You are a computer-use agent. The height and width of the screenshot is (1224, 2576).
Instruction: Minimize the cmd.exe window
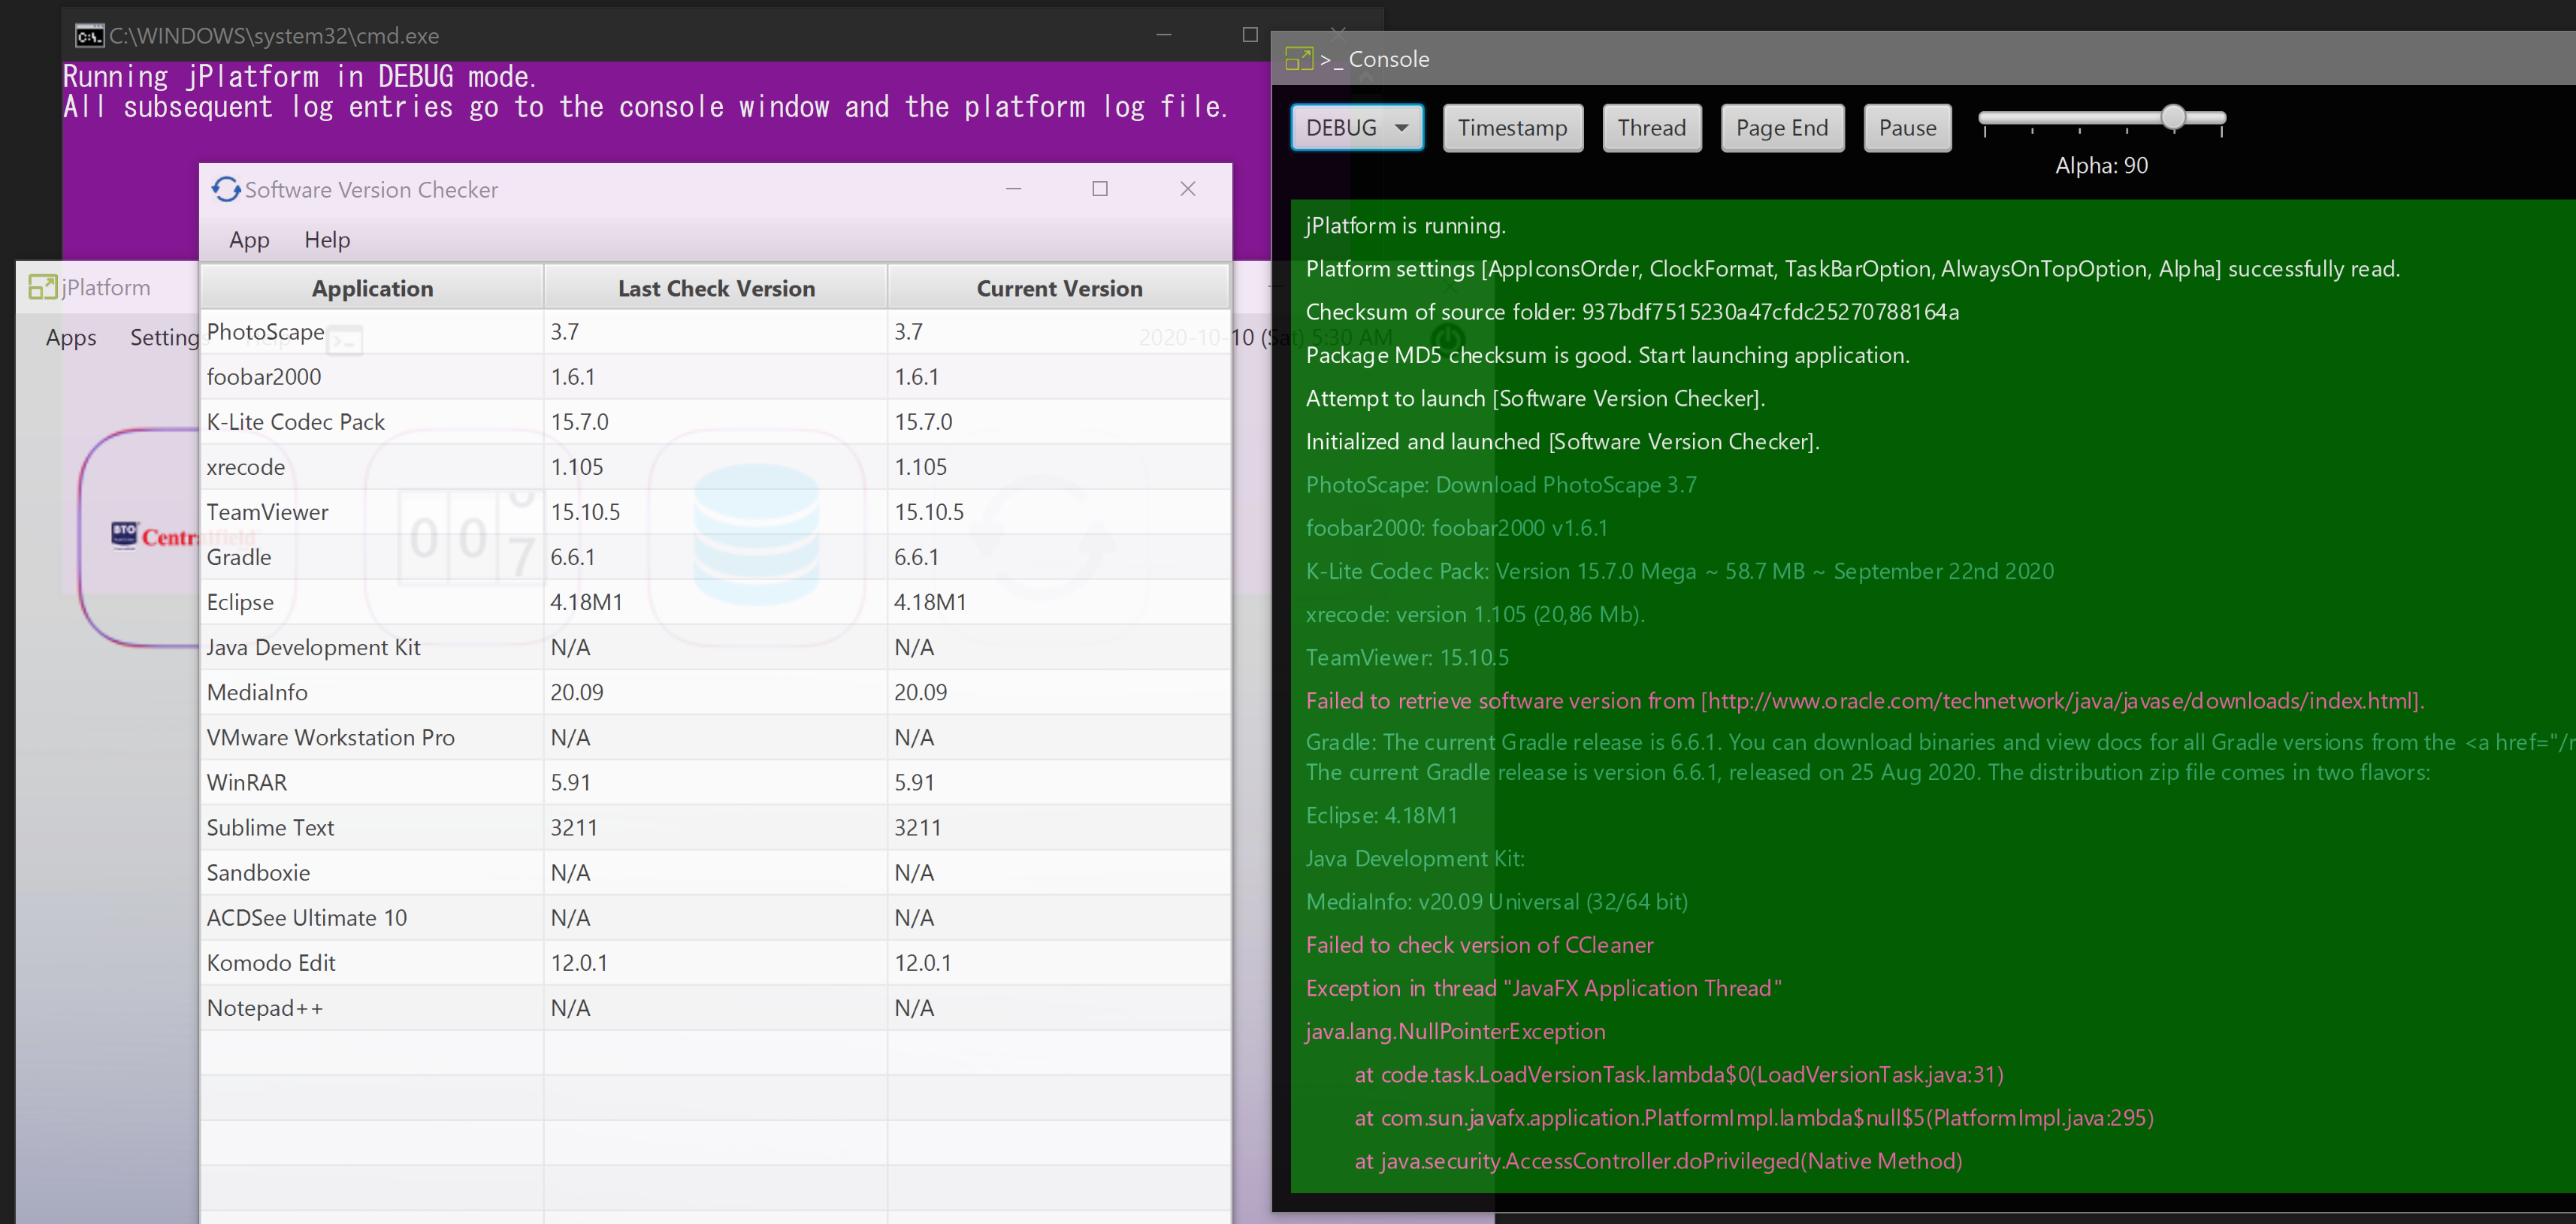coord(1163,35)
